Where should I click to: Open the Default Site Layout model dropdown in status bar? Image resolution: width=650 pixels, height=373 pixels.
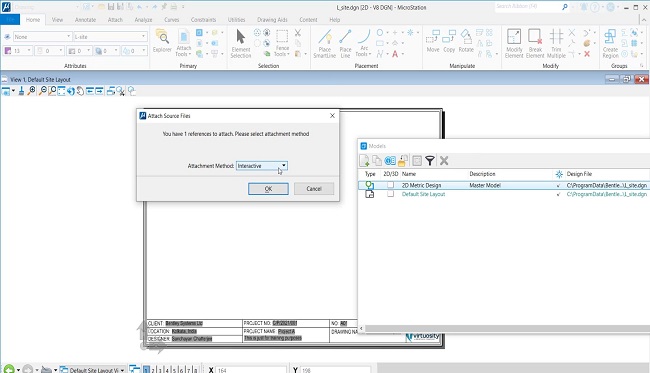pyautogui.click(x=92, y=370)
